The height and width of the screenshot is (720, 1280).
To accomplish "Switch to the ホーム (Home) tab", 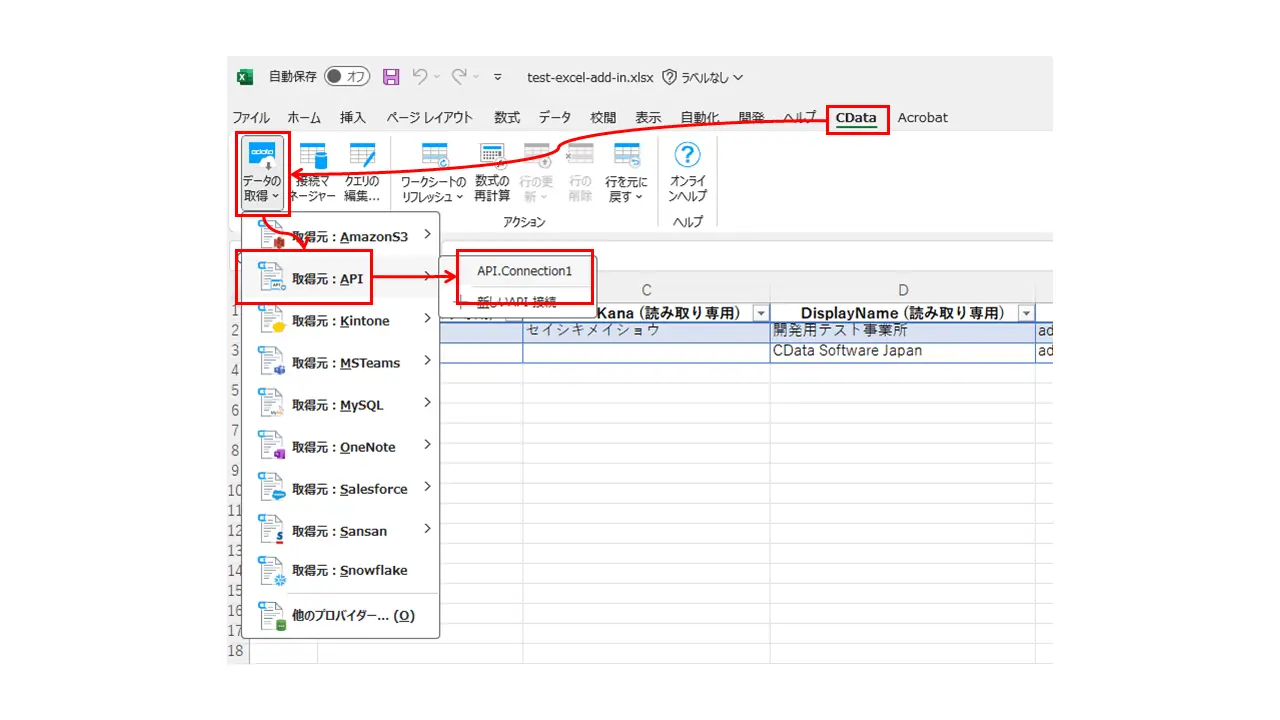I will (304, 117).
